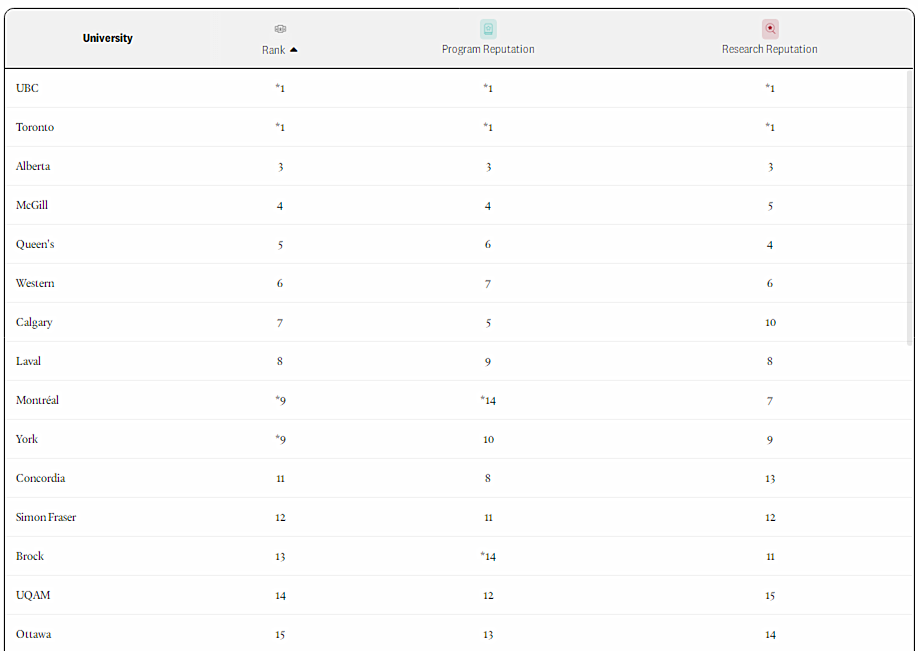
Task: Click Calgary's Program Reputation value 5
Action: click(x=488, y=323)
